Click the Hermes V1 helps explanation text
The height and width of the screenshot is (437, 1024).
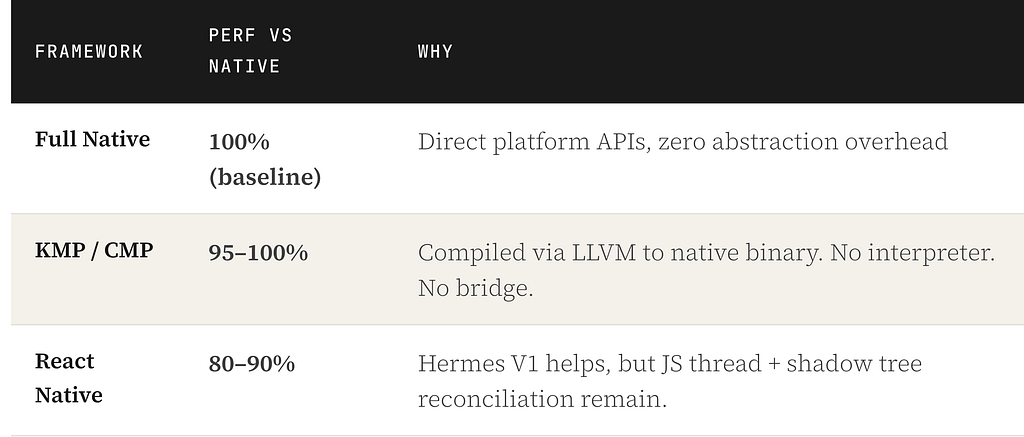(670, 381)
